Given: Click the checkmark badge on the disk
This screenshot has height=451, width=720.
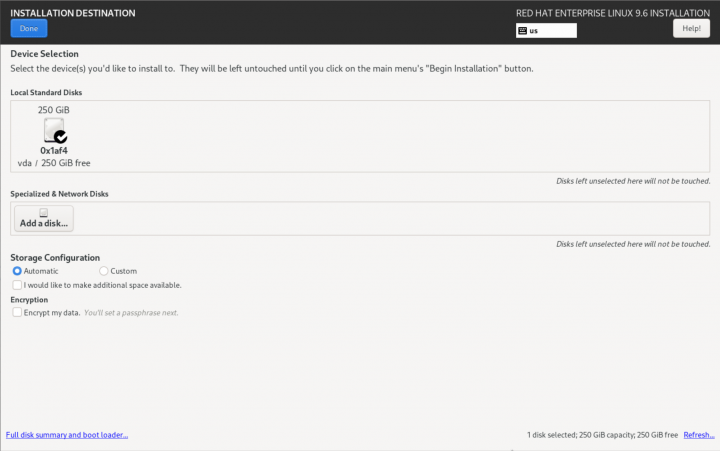Looking at the screenshot, I should point(60,137).
